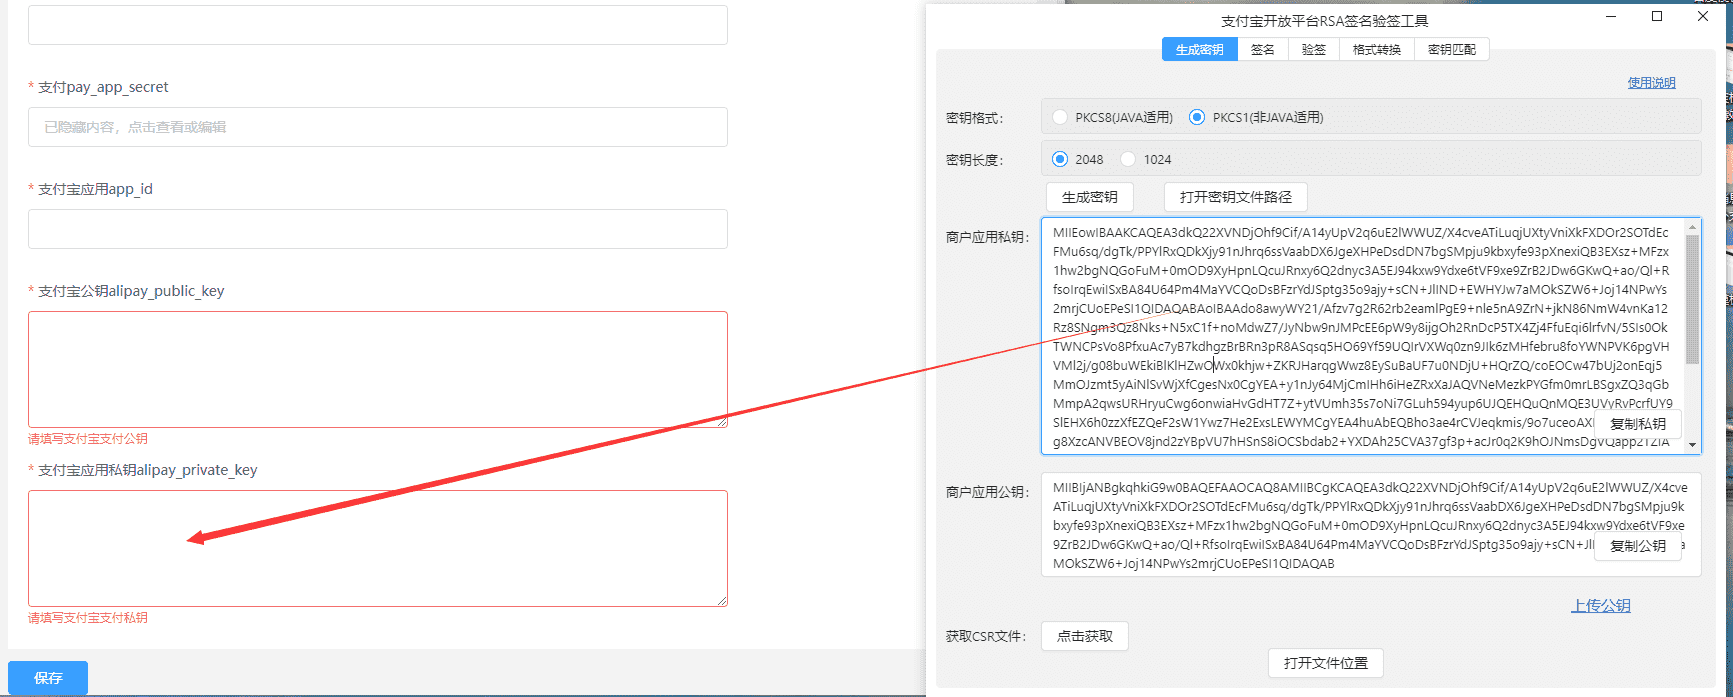The height and width of the screenshot is (697, 1733).
Task: Open the 密钥匹配 tab
Action: click(1452, 49)
